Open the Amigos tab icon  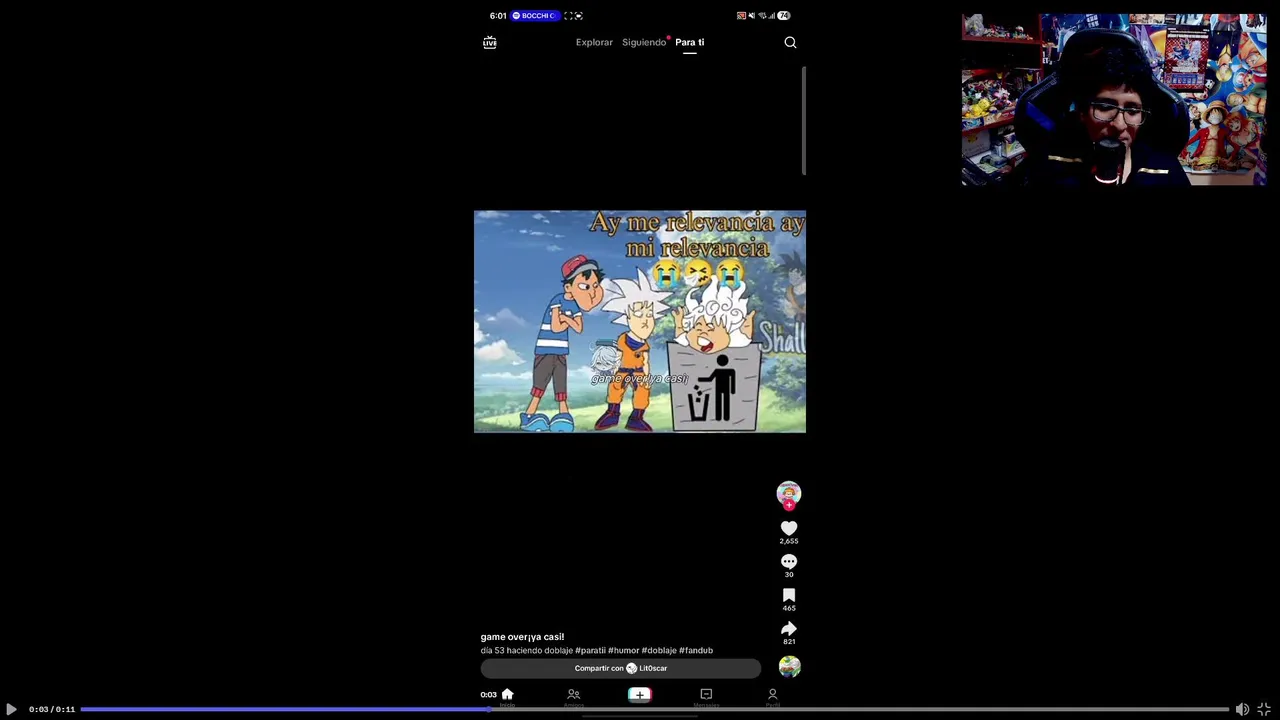pos(573,695)
